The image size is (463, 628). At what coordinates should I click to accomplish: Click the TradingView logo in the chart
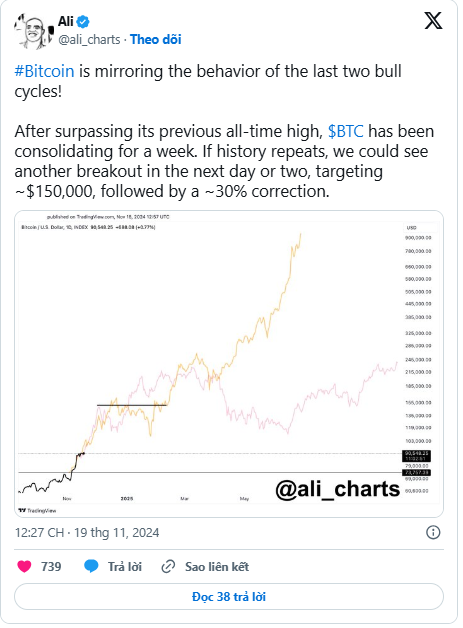(x=38, y=511)
